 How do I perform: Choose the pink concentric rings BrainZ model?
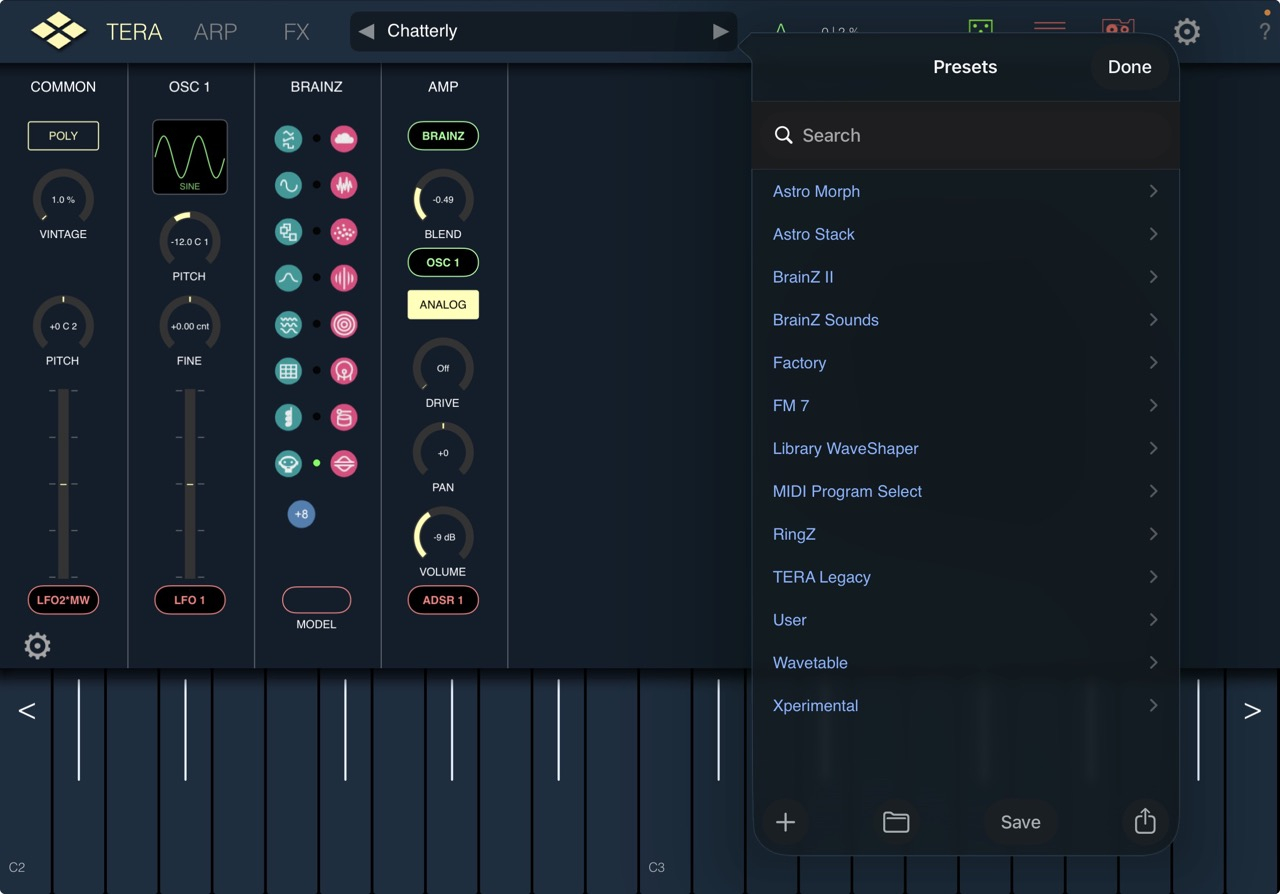[x=344, y=324]
